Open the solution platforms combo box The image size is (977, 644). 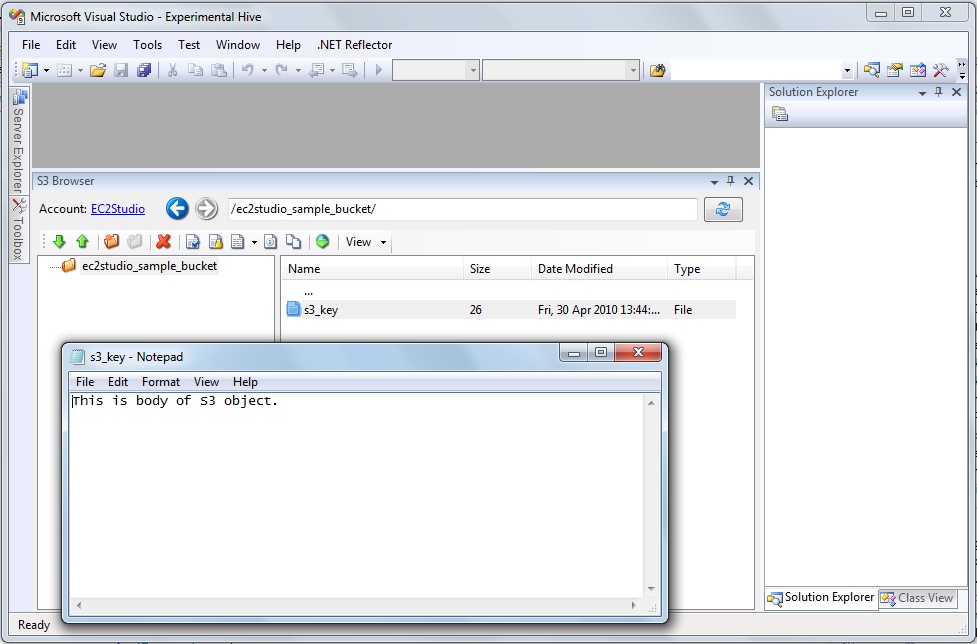pyautogui.click(x=561, y=70)
